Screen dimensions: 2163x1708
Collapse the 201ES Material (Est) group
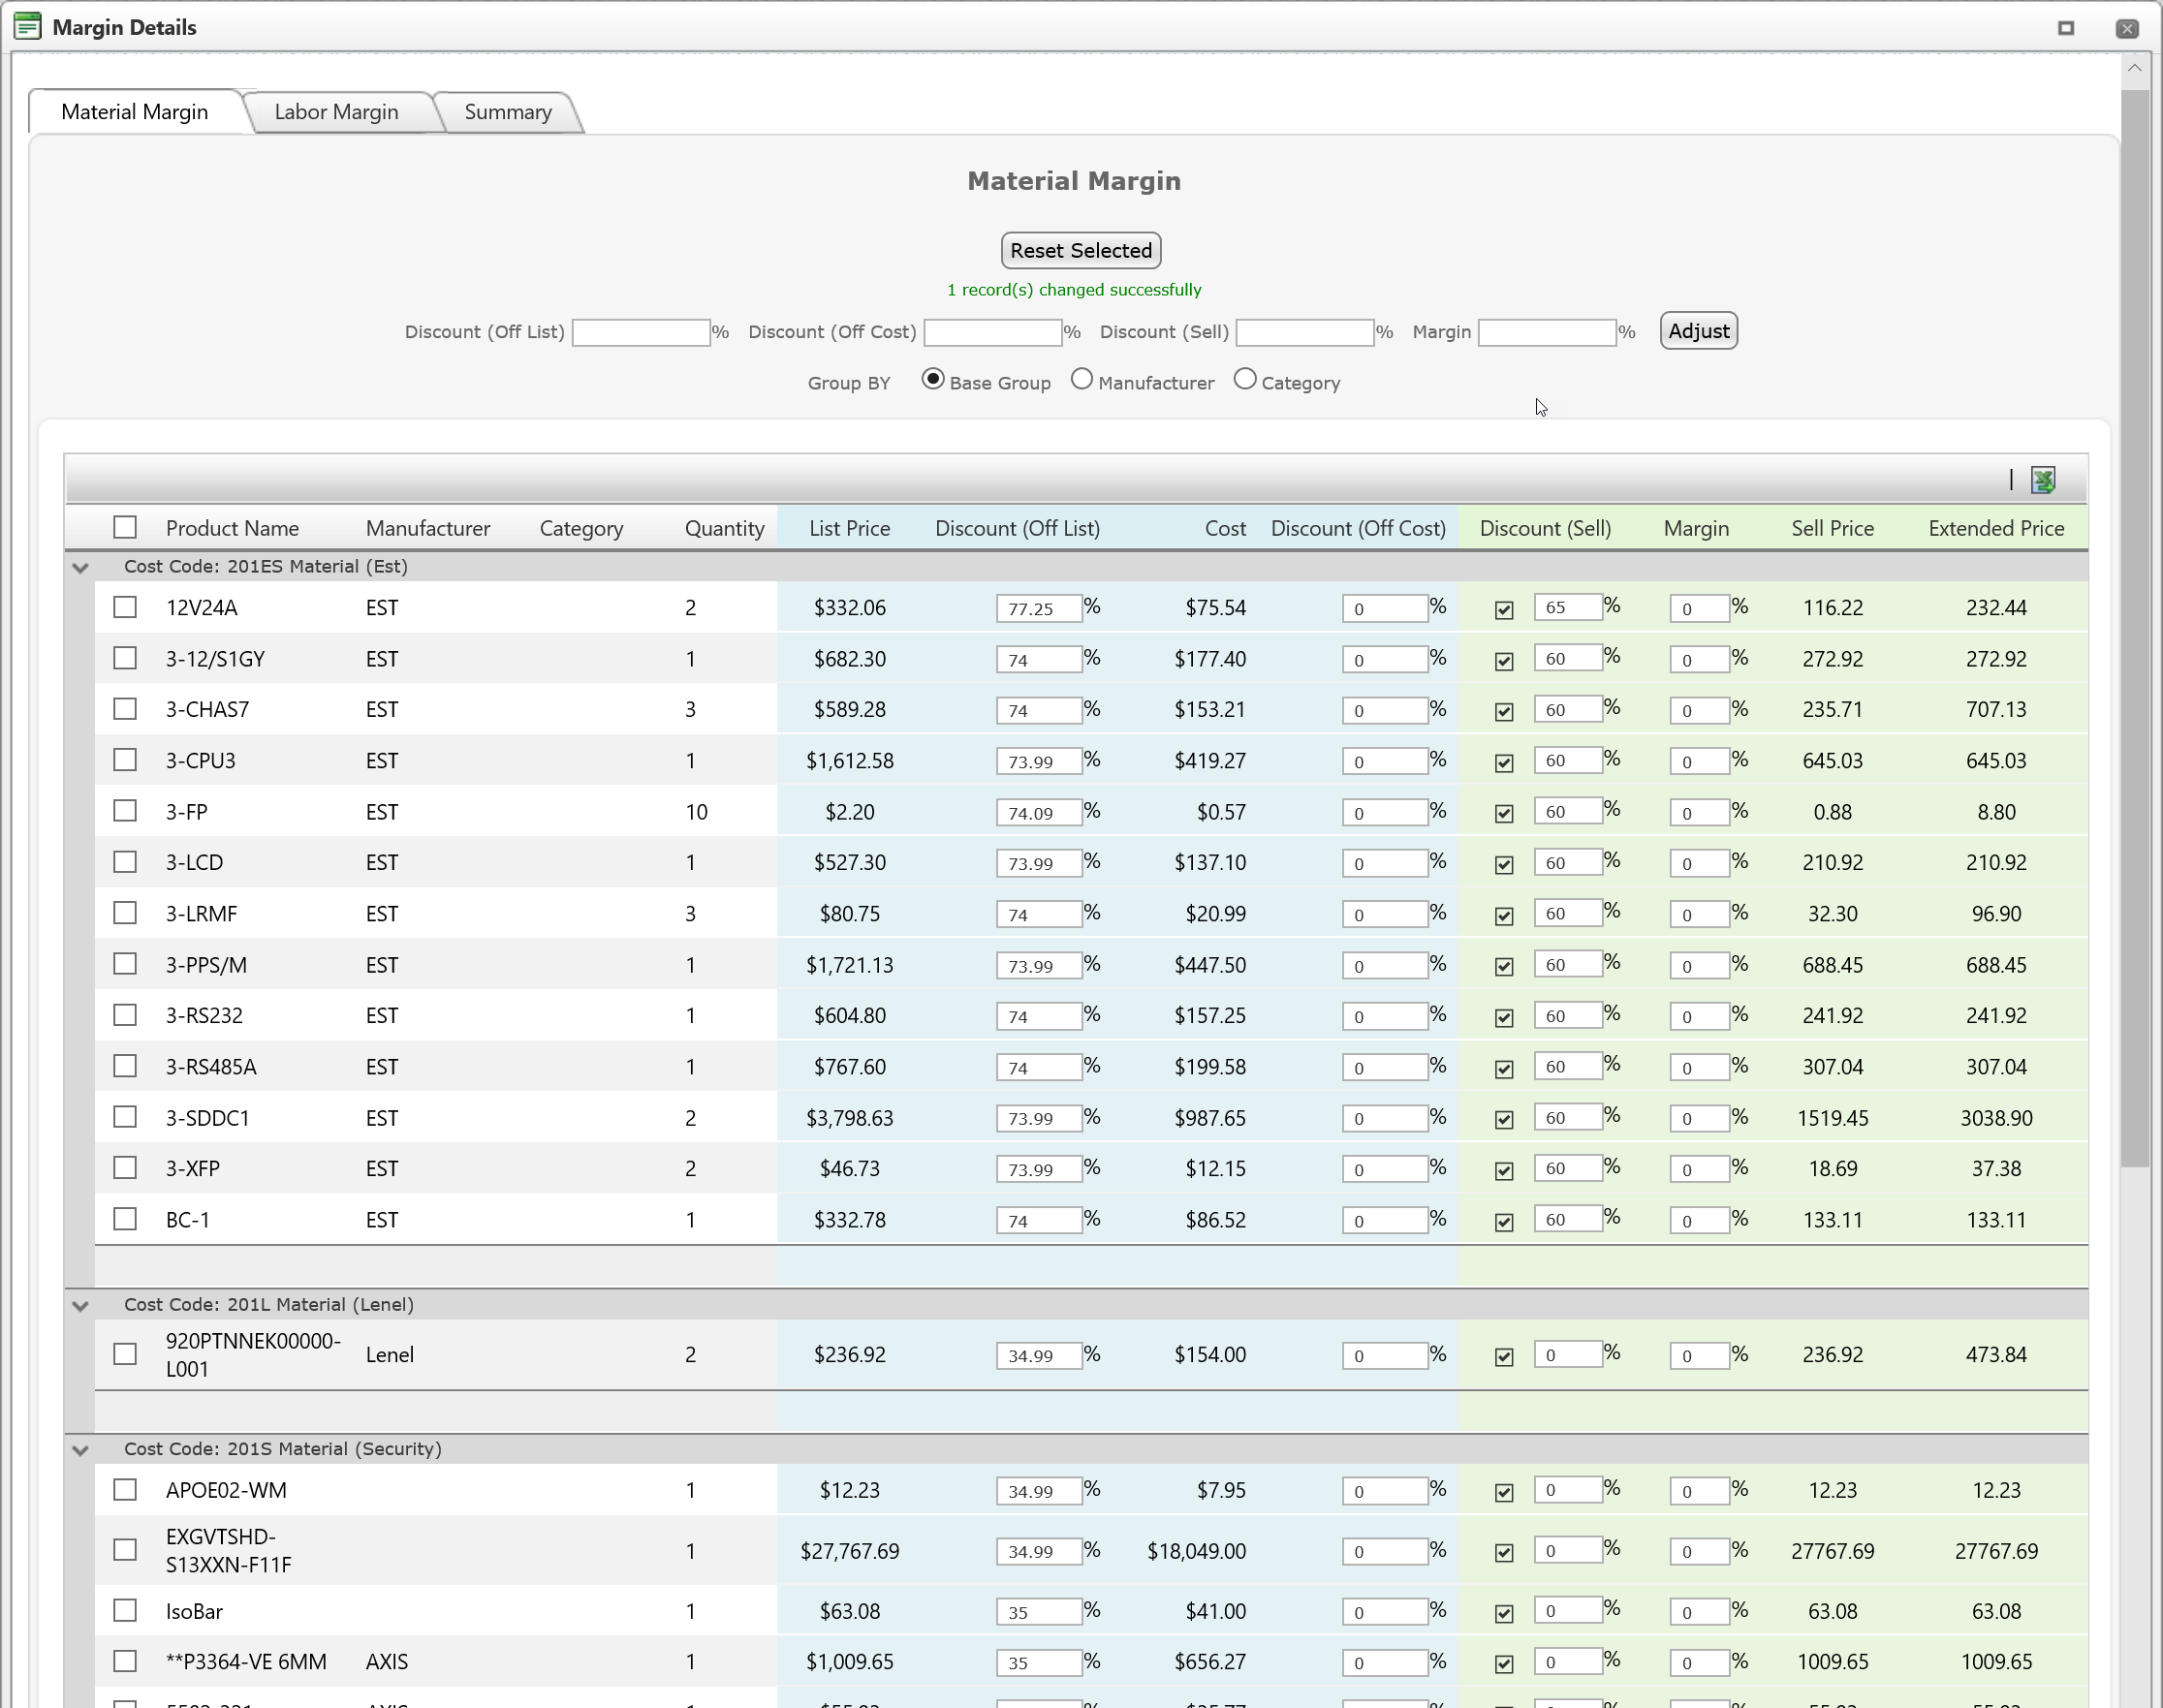[x=81, y=567]
